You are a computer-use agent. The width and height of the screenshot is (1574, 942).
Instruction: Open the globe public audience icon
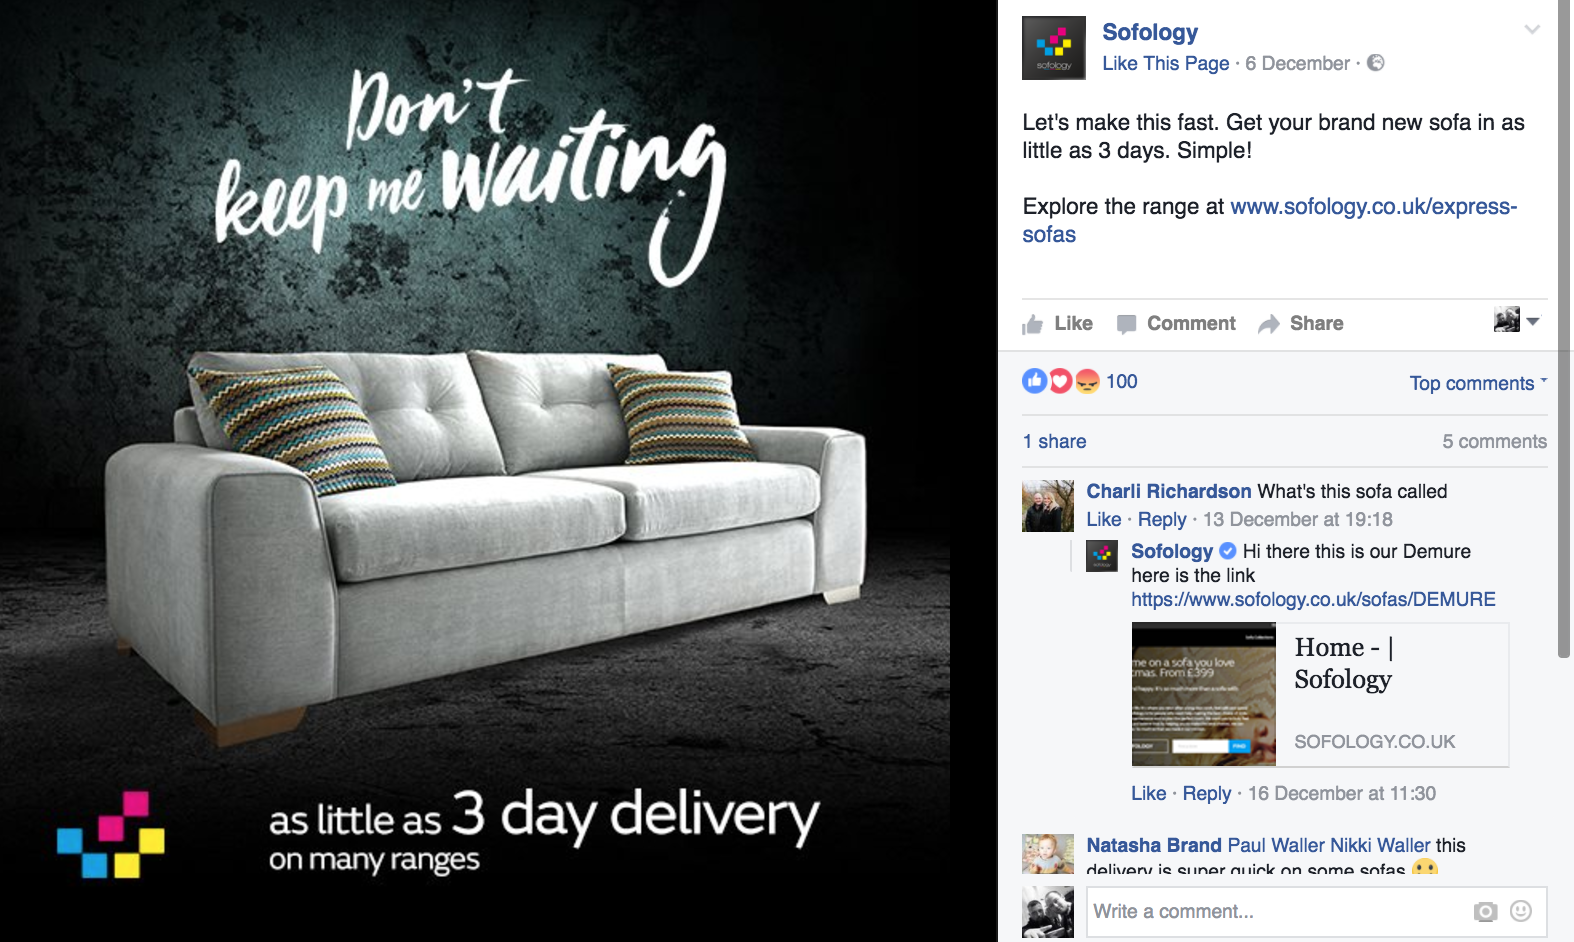tap(1376, 63)
